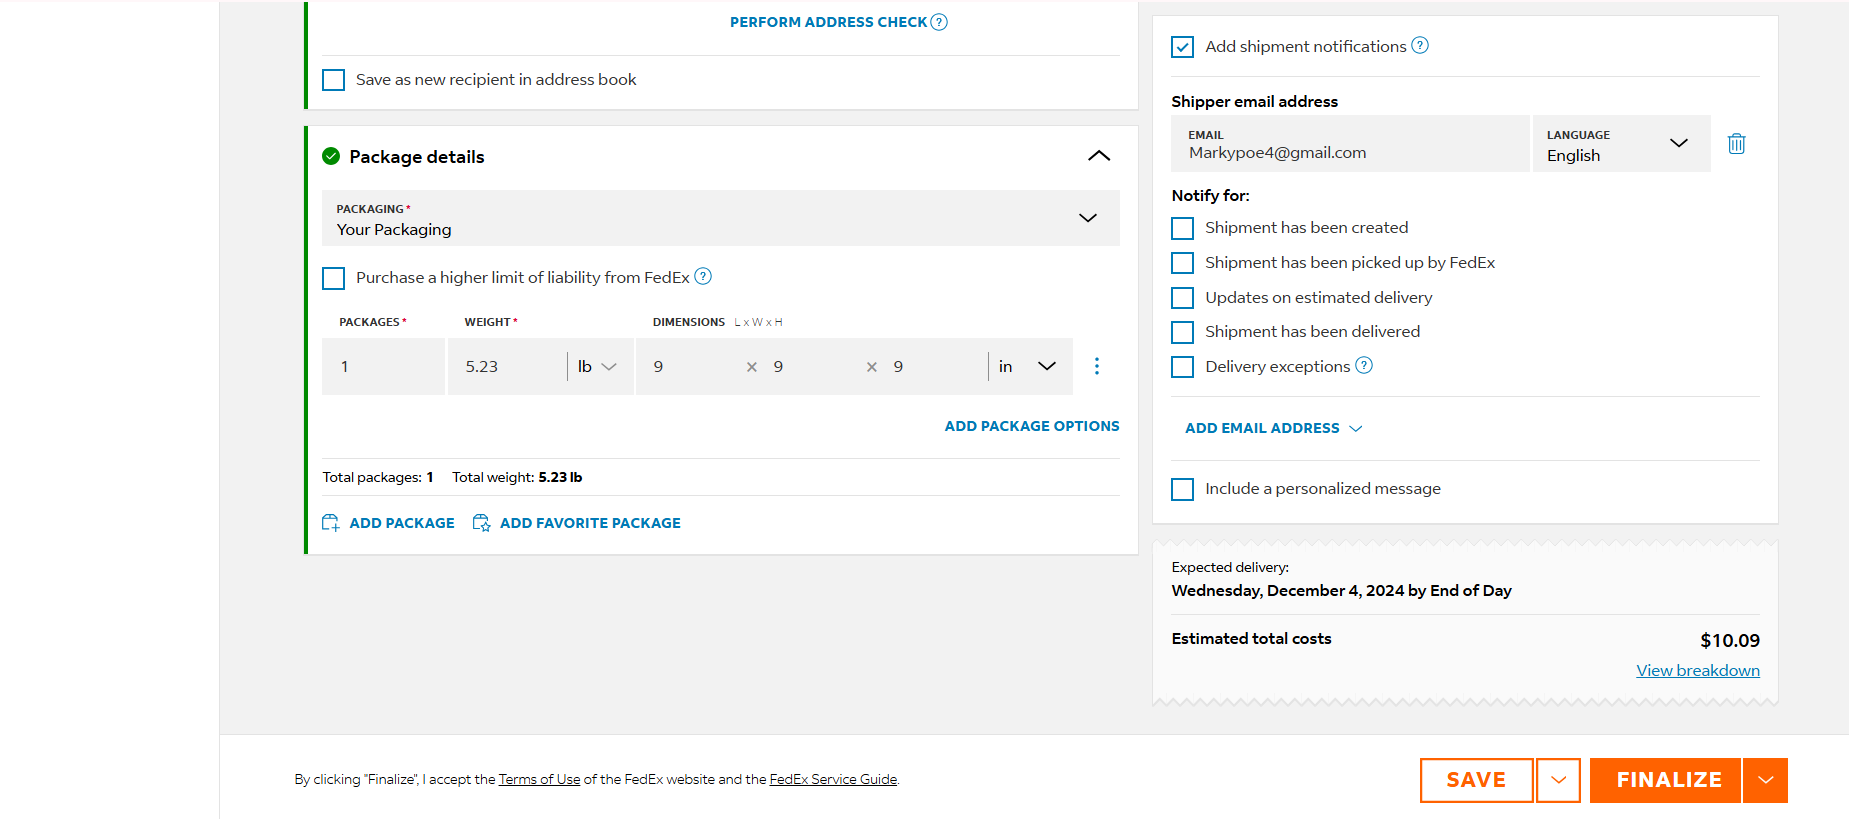
Task: Open the weight unit lb dropdown
Action: point(597,366)
